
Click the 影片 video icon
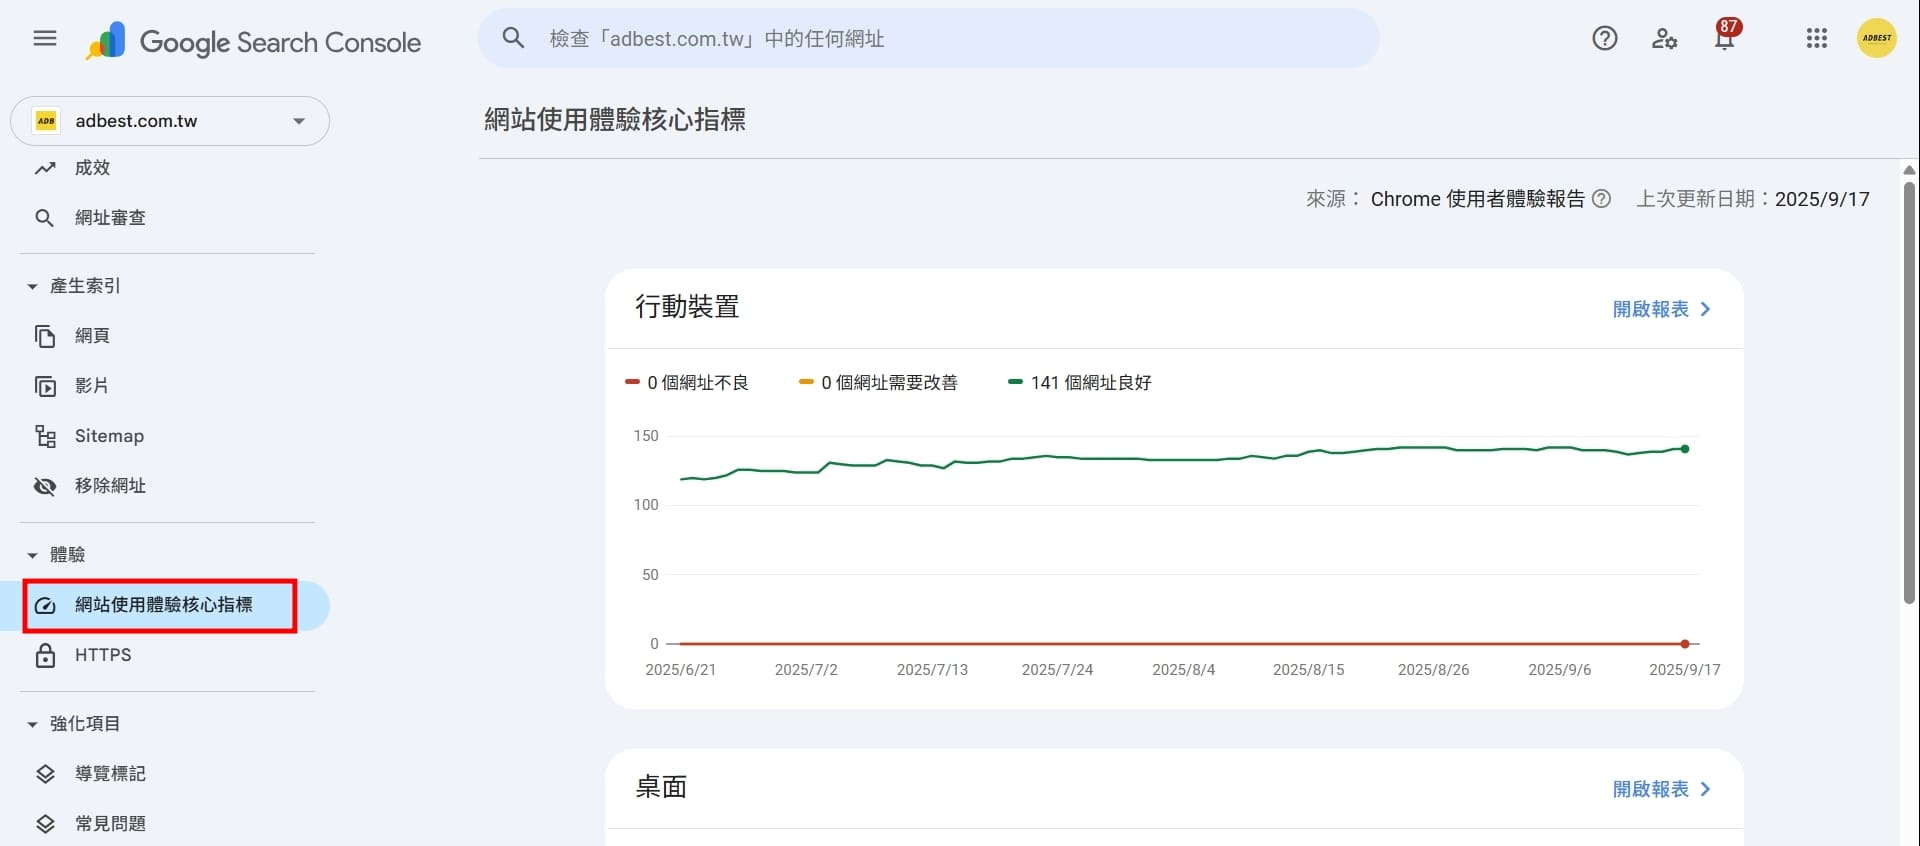45,386
